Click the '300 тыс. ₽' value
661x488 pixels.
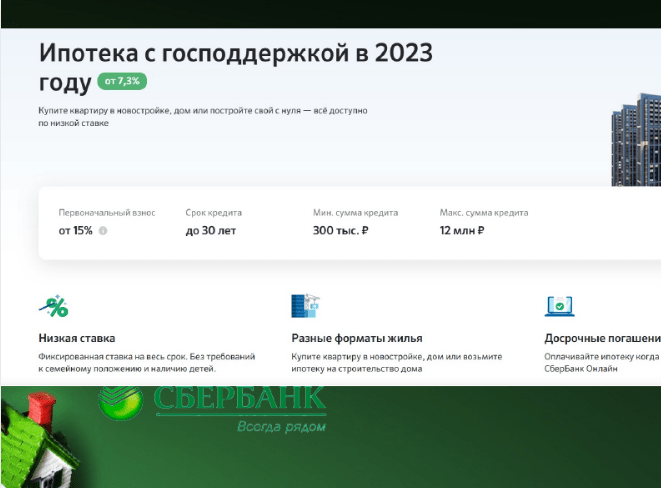point(341,231)
